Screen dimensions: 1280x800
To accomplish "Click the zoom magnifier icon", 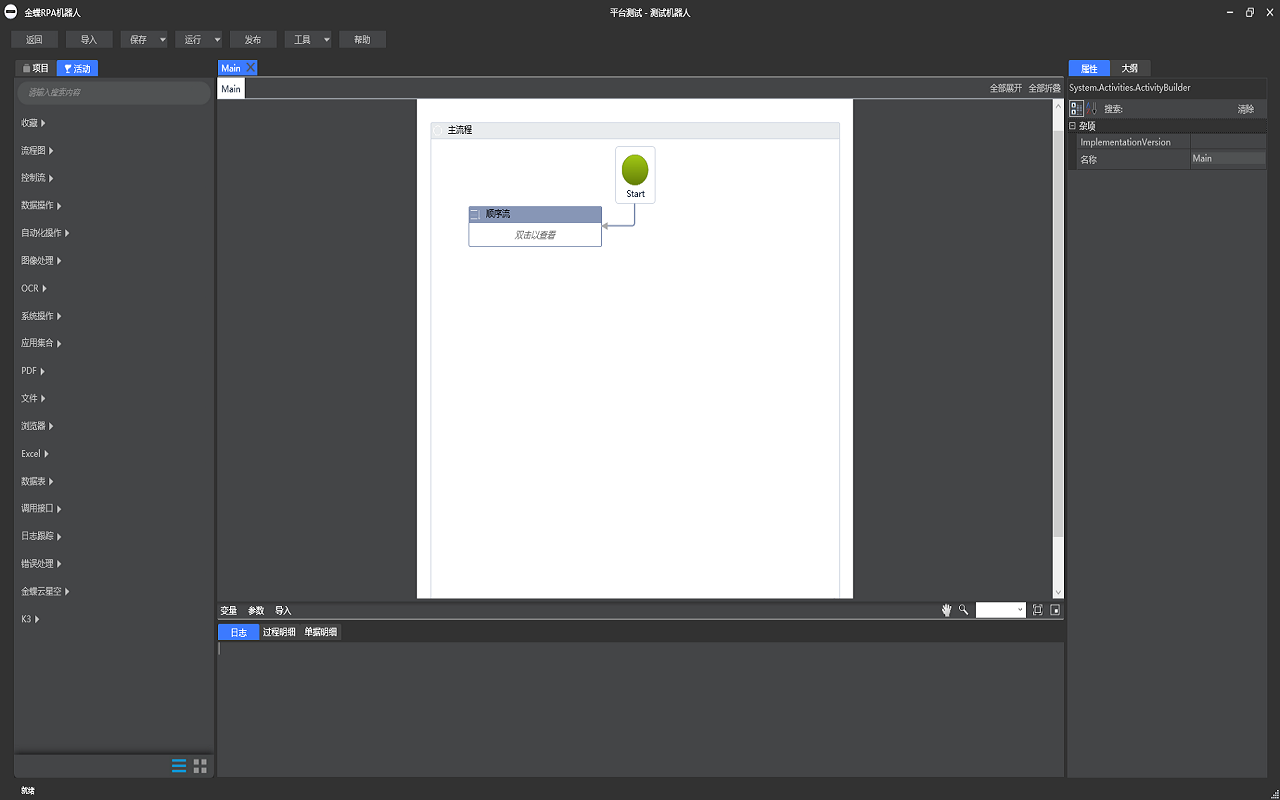I will 963,610.
